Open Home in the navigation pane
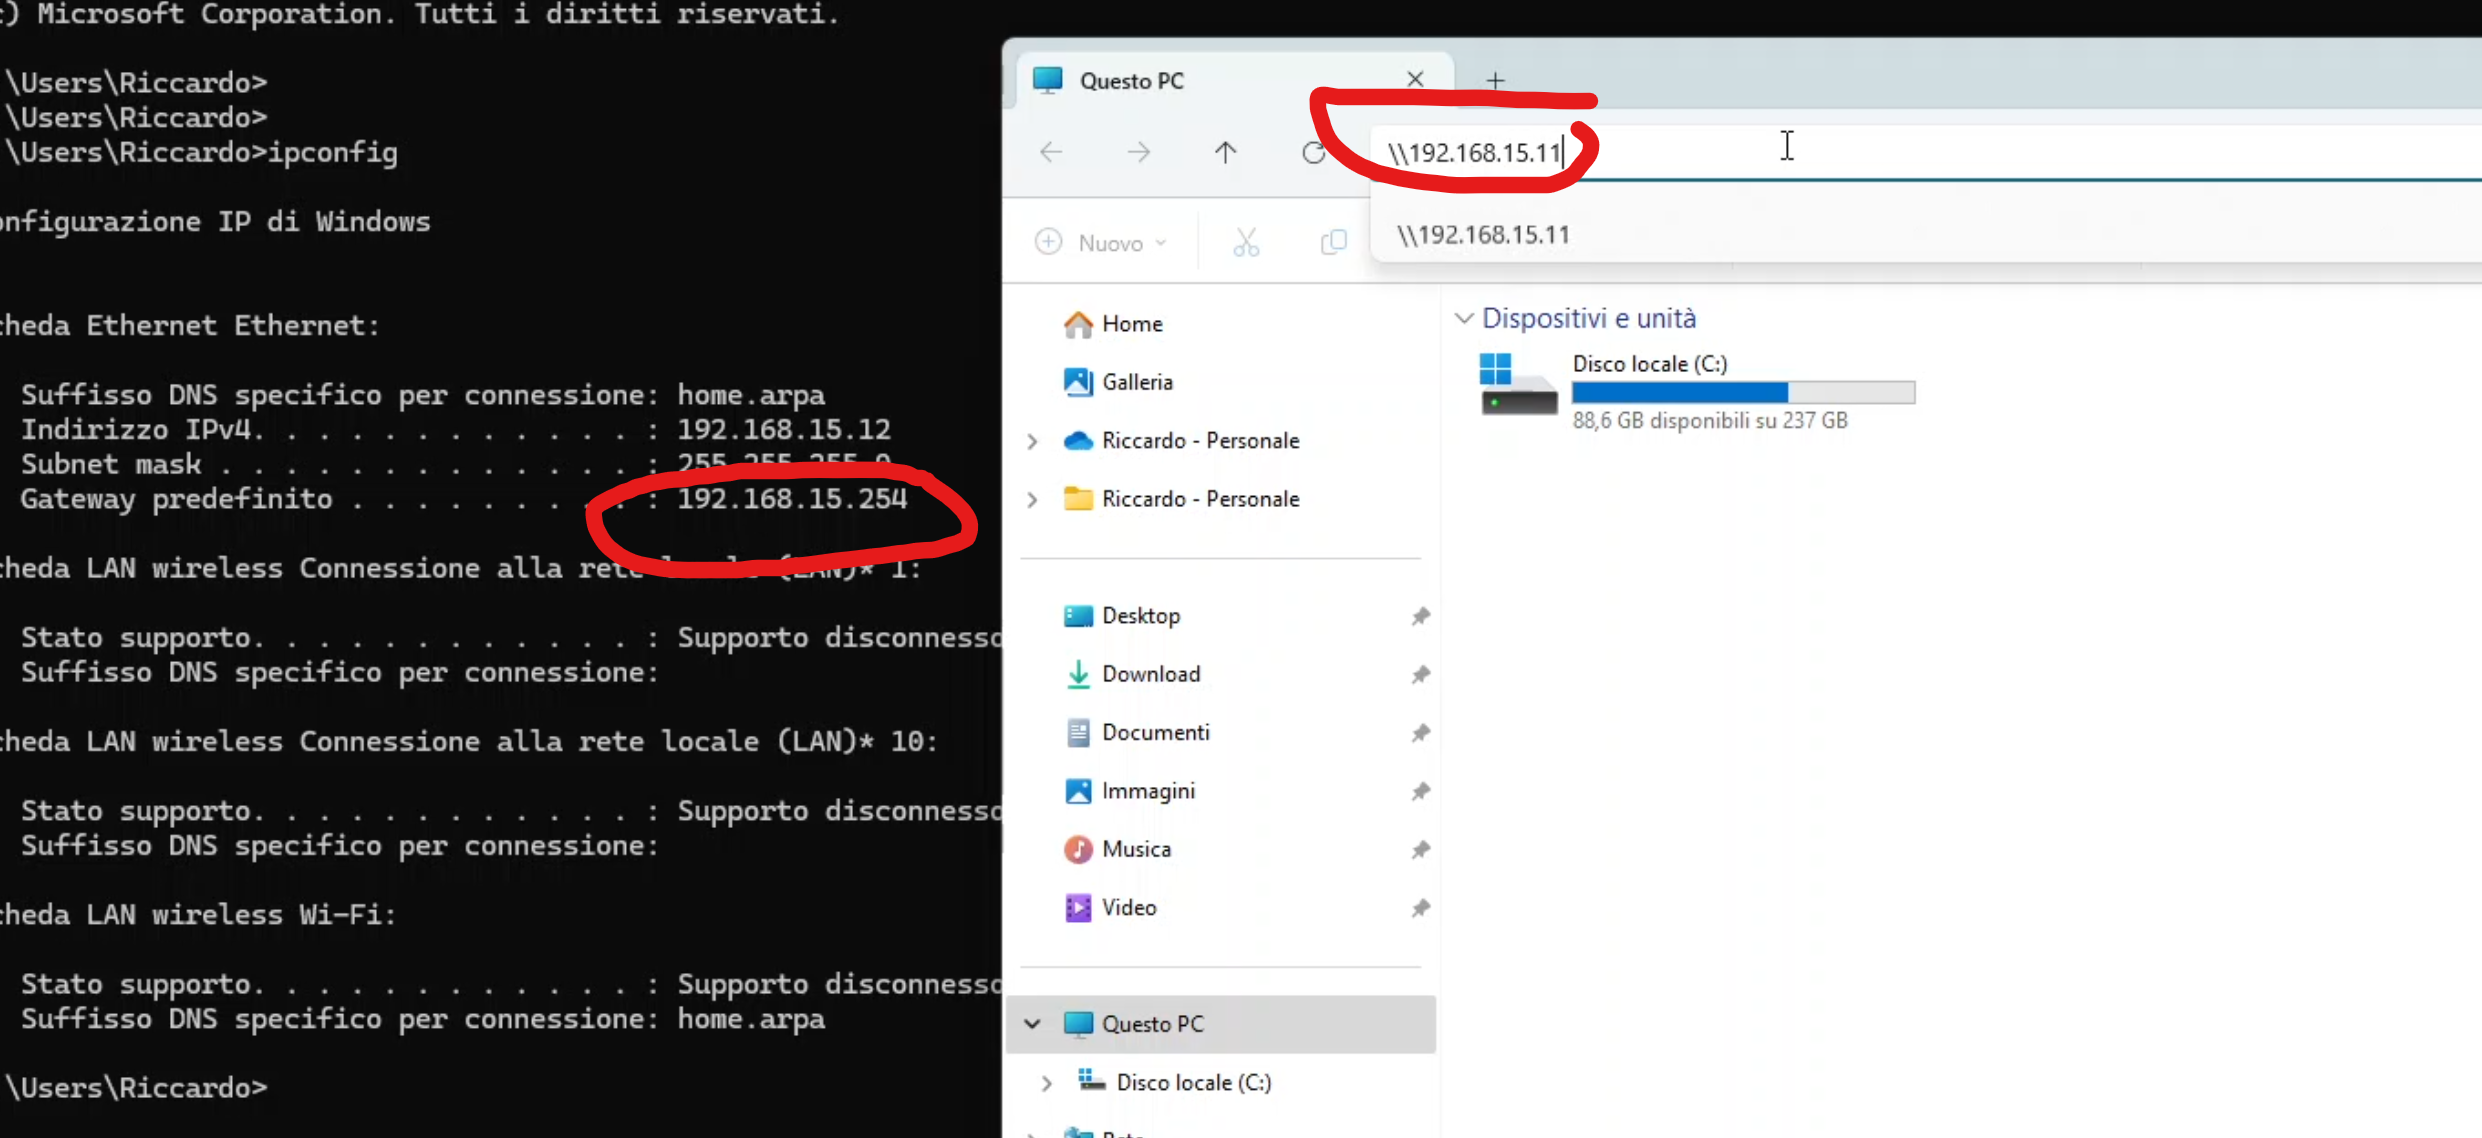The width and height of the screenshot is (2482, 1138). [1132, 324]
